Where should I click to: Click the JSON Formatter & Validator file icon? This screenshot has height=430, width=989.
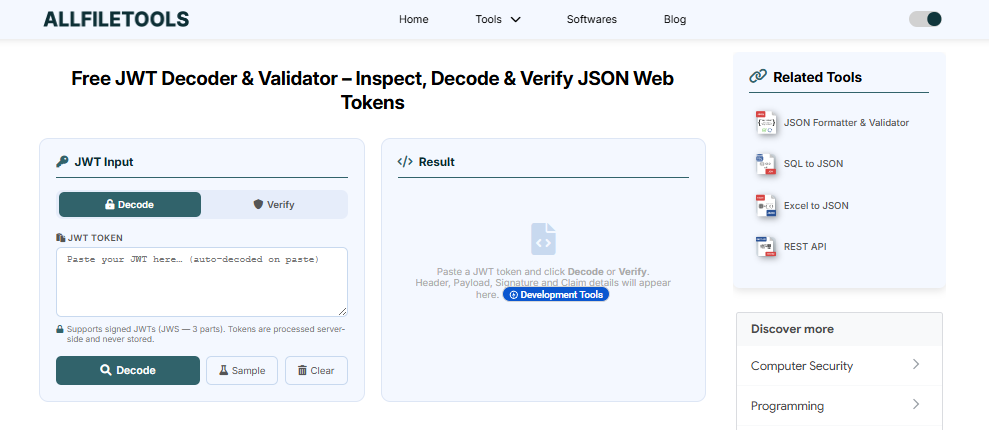[x=766, y=122]
